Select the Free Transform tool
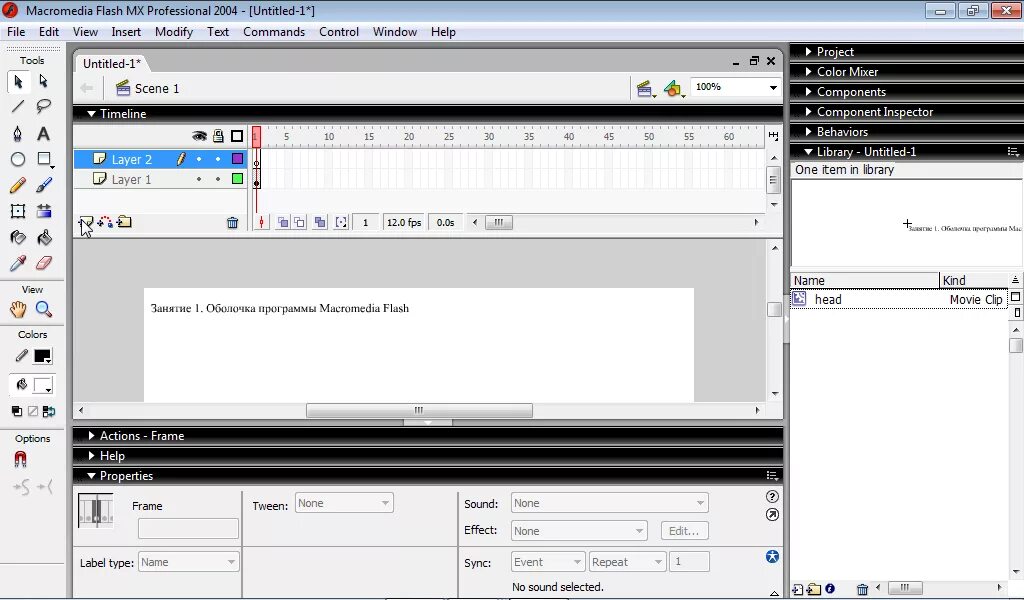This screenshot has width=1024, height=600. 18,211
